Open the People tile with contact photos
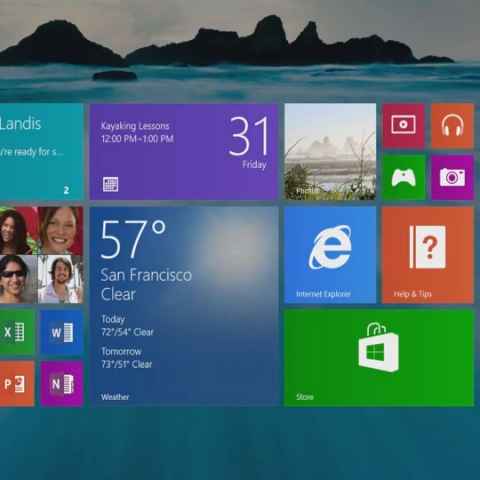Viewport: 480px width, 480px height. pos(41,255)
